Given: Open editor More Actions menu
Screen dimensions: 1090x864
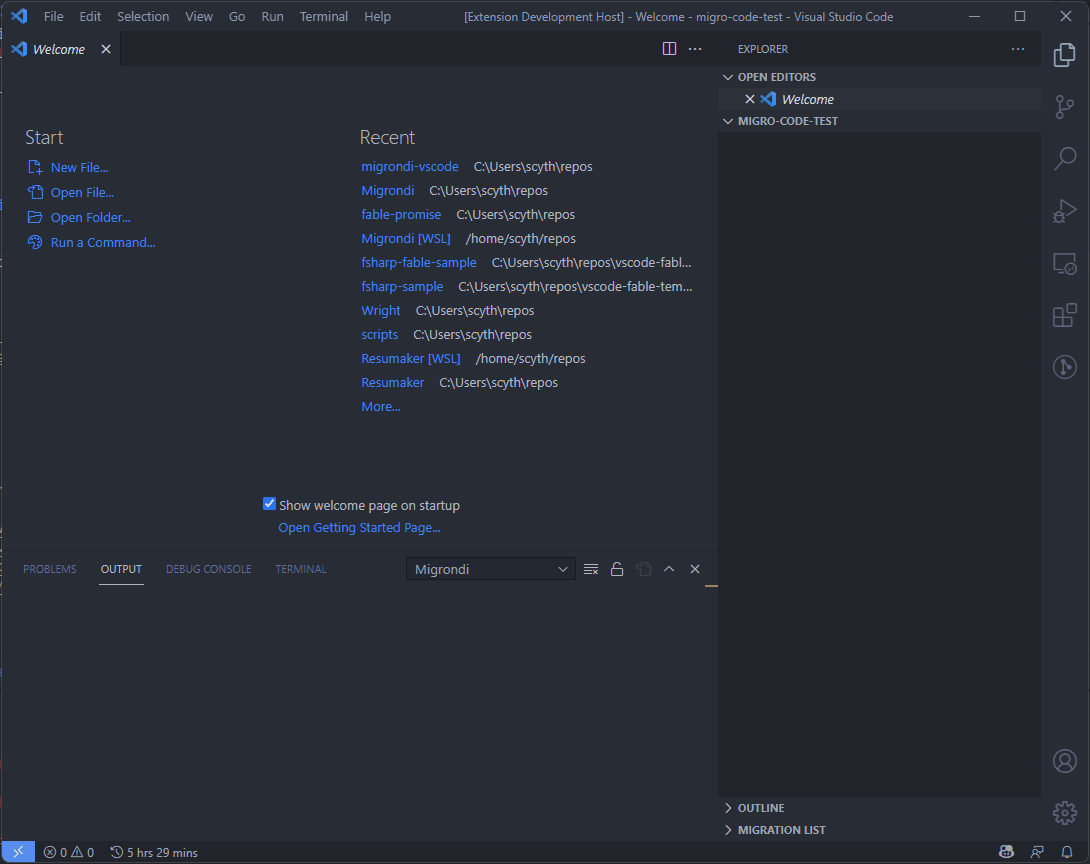Looking at the screenshot, I should (694, 49).
